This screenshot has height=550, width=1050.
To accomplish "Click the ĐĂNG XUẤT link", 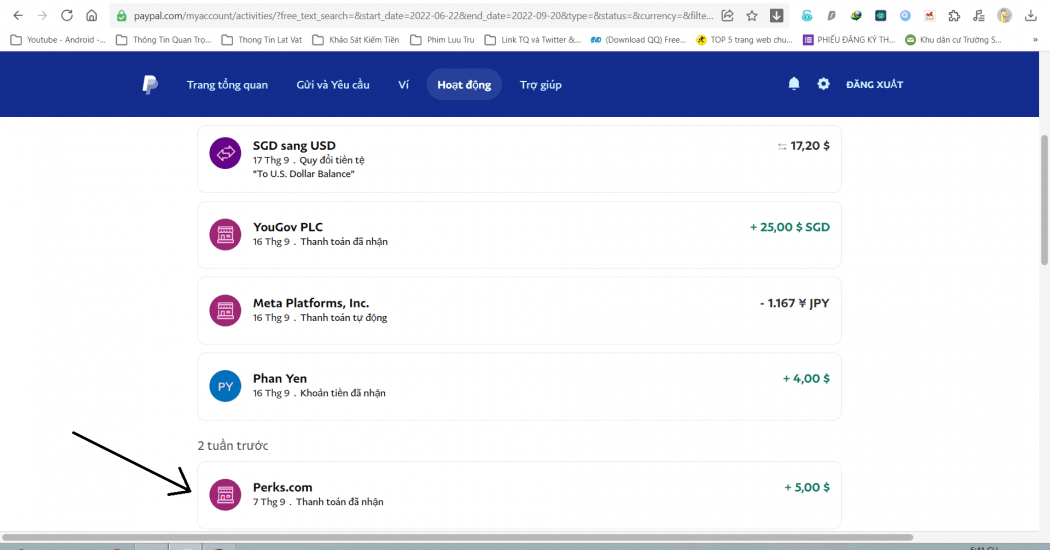I will coord(875,84).
